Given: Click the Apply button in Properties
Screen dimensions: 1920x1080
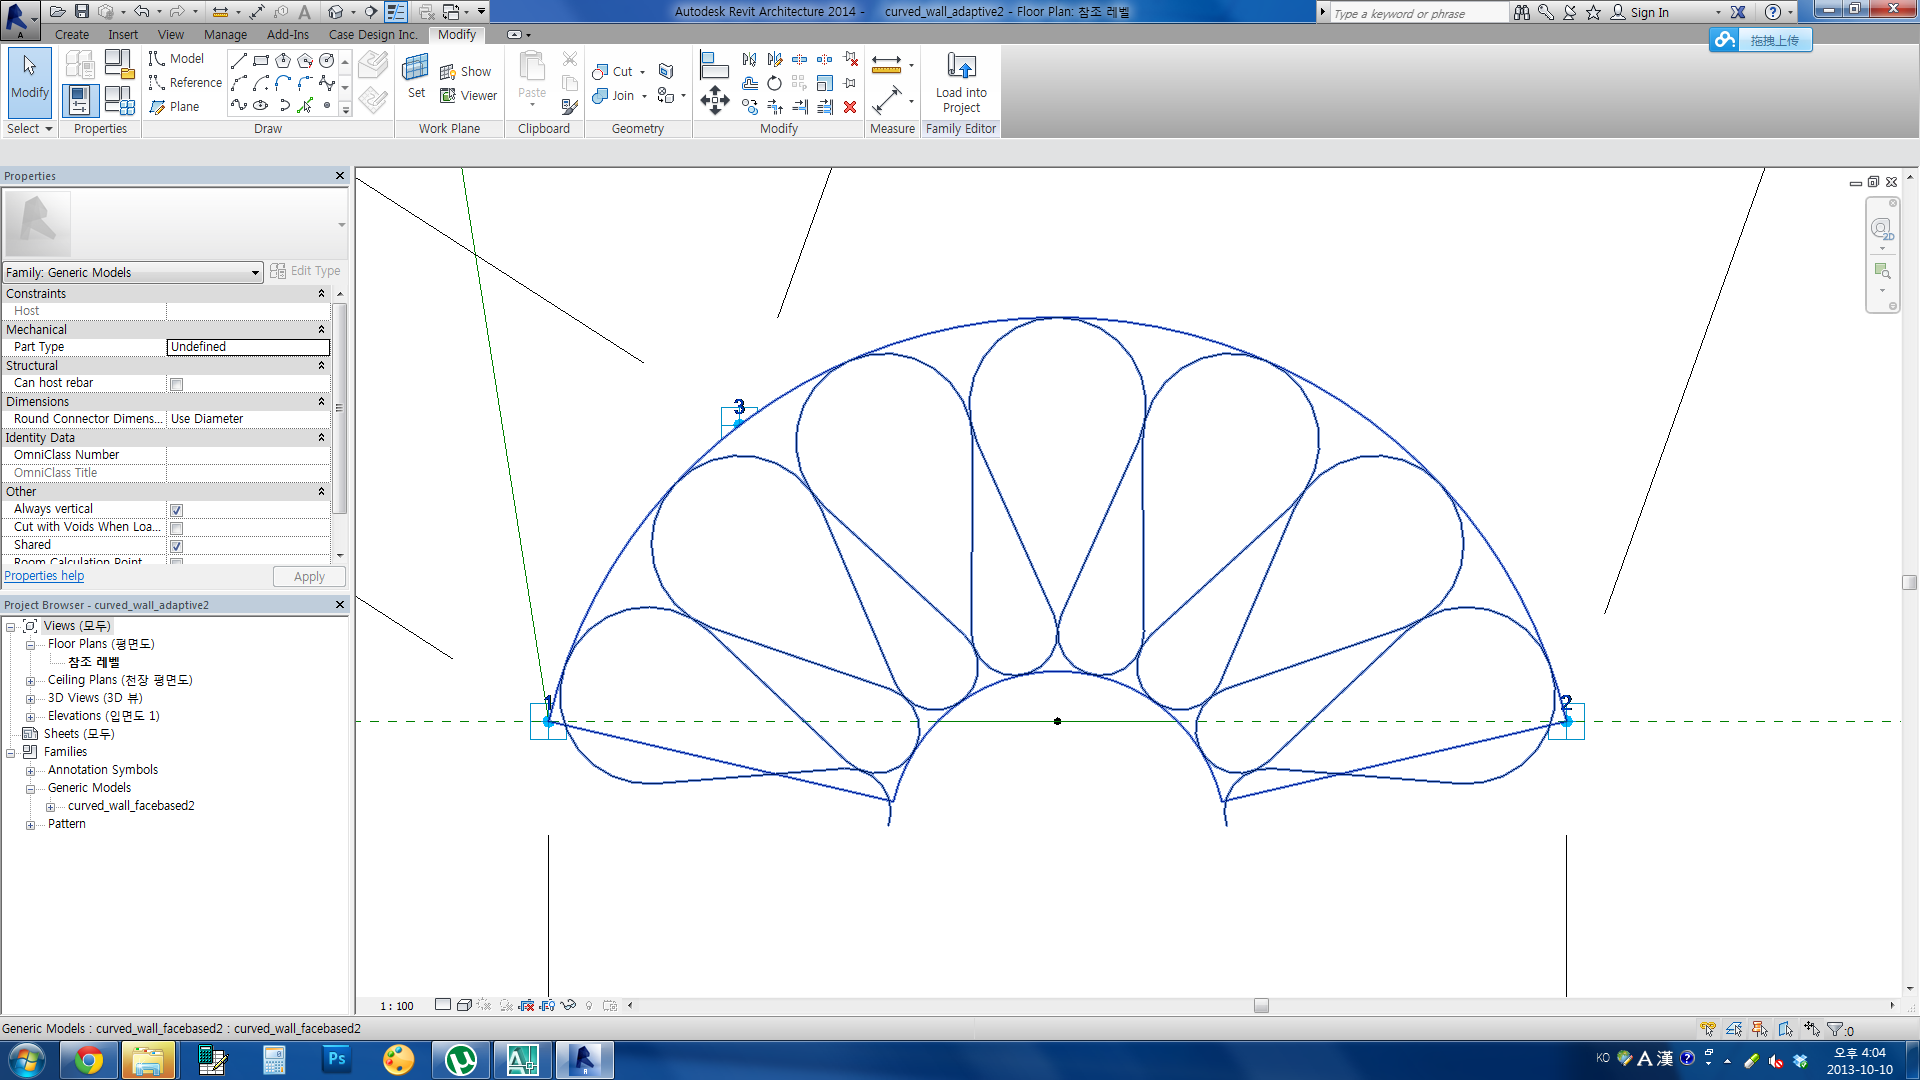Looking at the screenshot, I should click(x=309, y=577).
